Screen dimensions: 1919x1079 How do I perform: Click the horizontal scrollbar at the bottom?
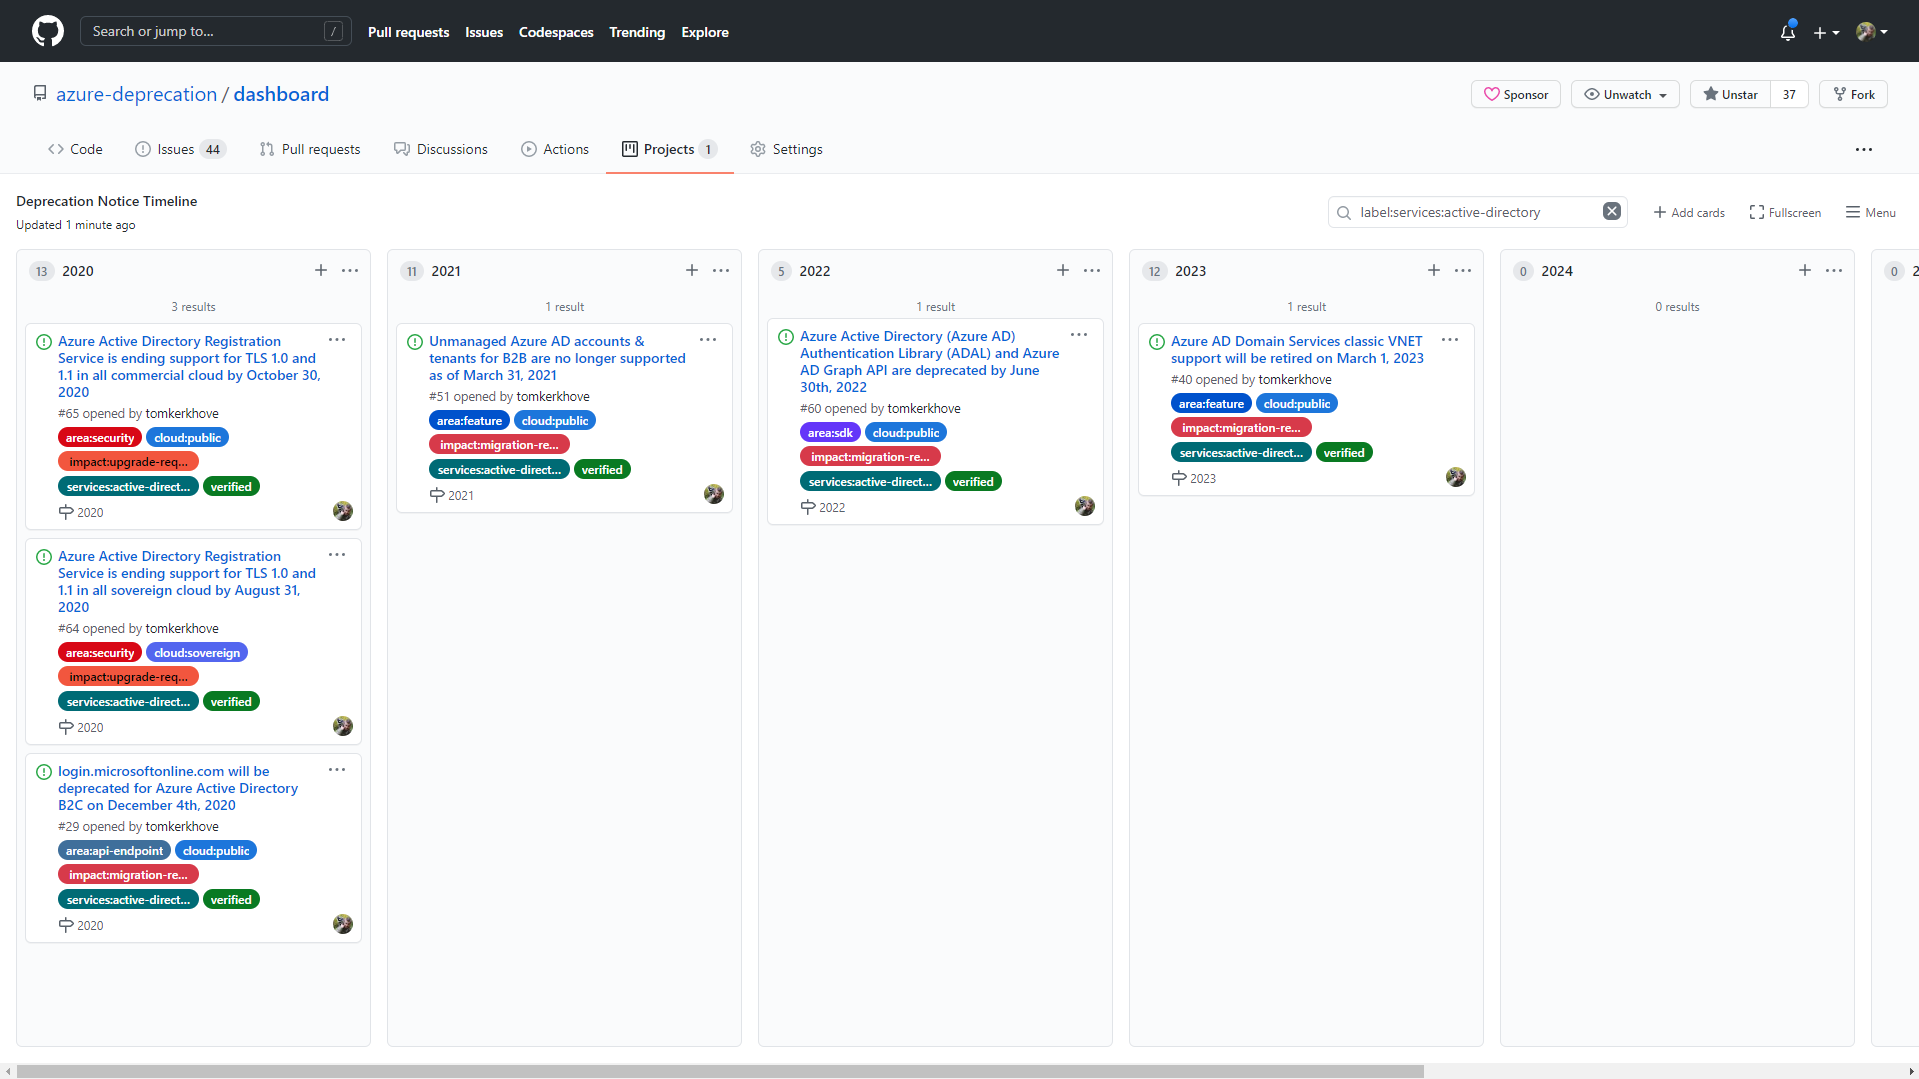point(720,1071)
